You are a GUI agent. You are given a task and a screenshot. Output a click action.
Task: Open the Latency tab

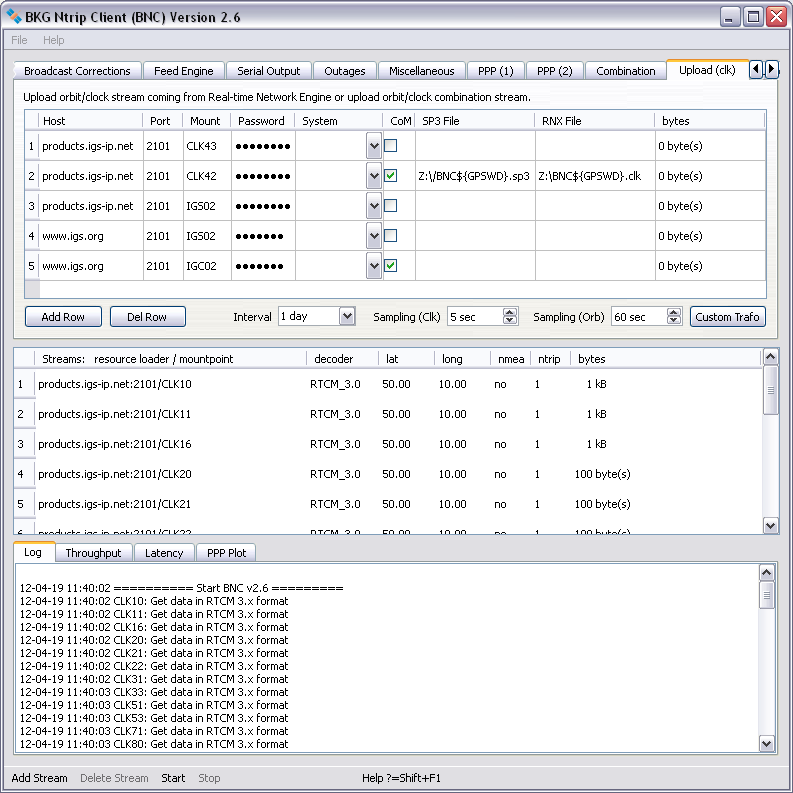click(164, 553)
